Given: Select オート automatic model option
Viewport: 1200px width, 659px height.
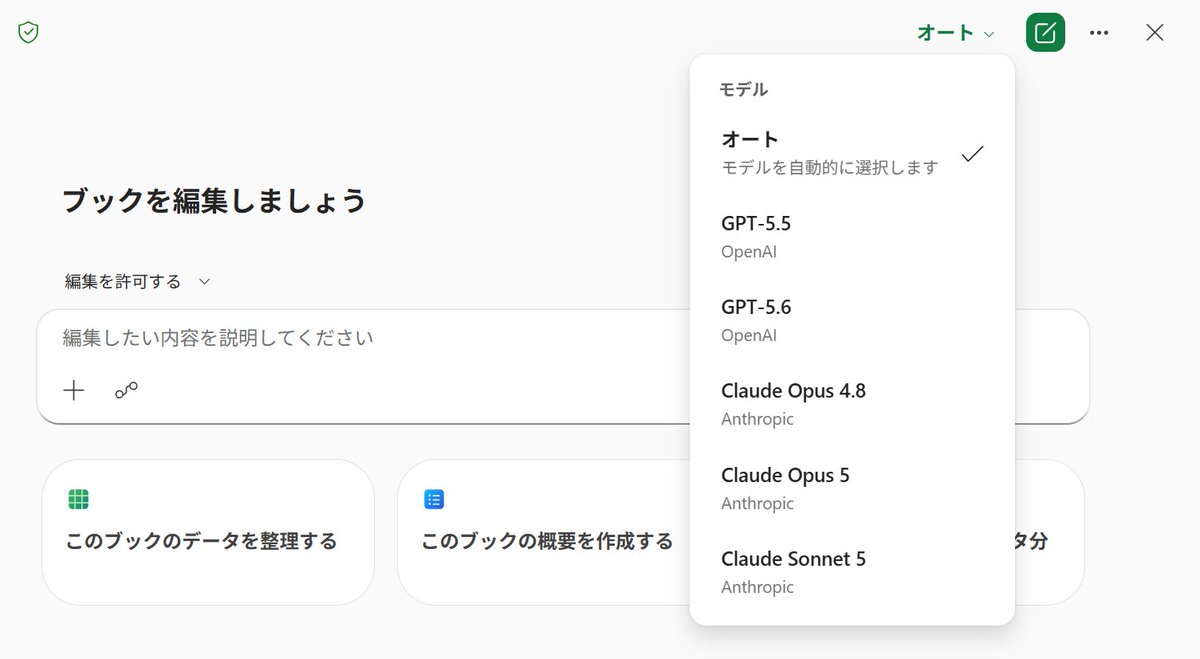Looking at the screenshot, I should tap(852, 153).
